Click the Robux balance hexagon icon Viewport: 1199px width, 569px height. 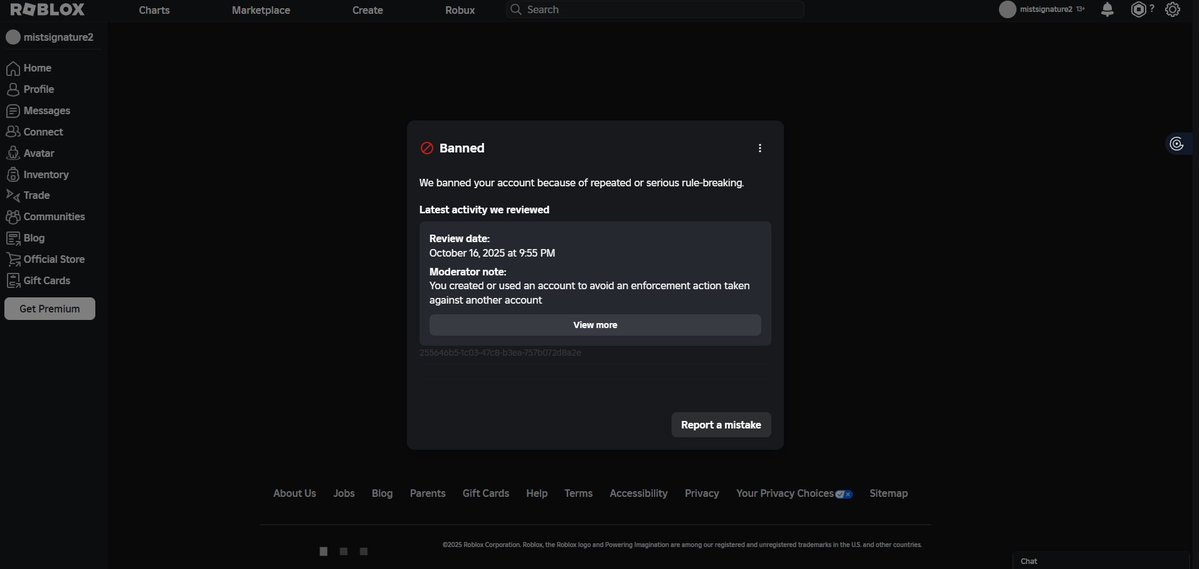(1138, 10)
